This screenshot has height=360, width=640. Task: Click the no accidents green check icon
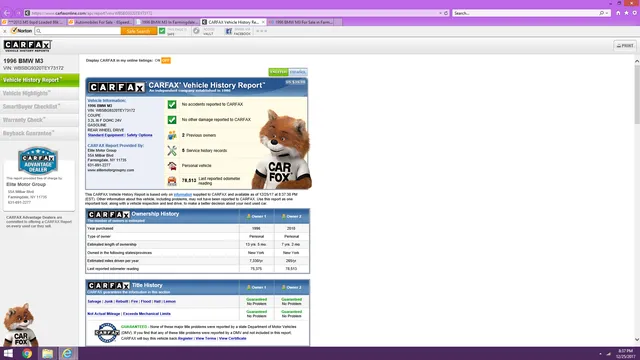tap(172, 104)
